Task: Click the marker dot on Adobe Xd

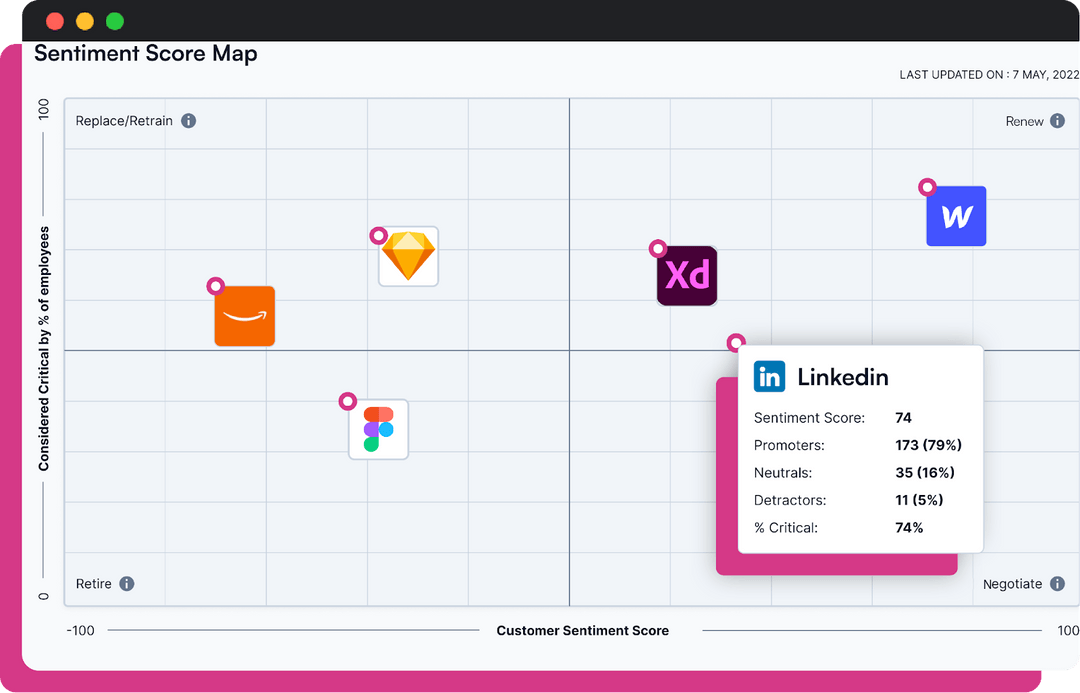Action: pos(658,248)
